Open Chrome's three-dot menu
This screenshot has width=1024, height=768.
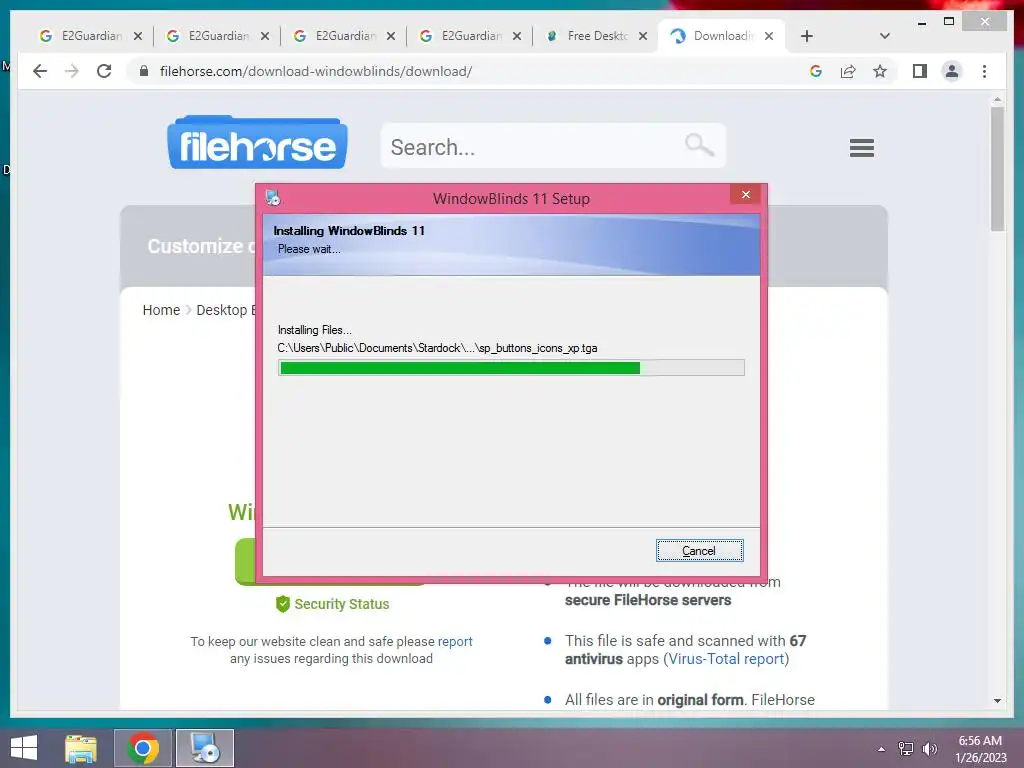(x=985, y=71)
